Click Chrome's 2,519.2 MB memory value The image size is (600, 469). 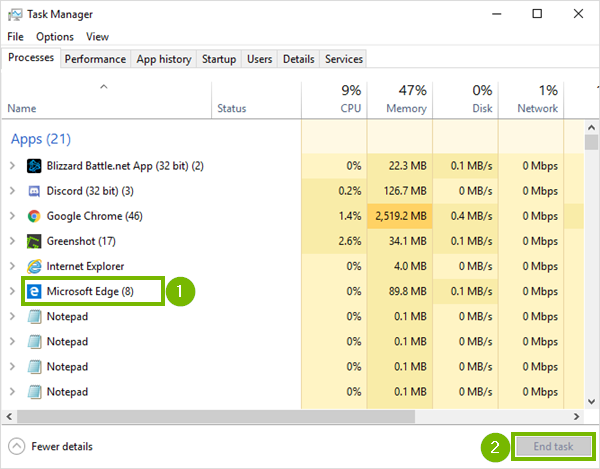click(x=401, y=216)
